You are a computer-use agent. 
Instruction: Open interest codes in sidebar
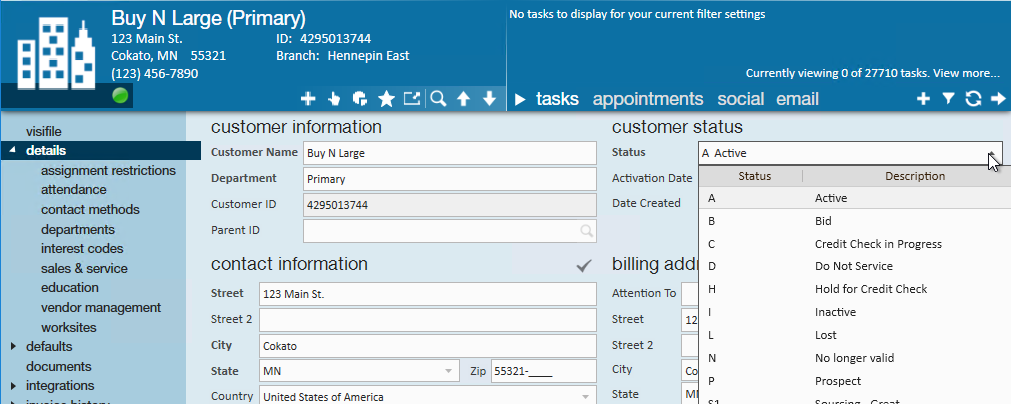(x=82, y=249)
